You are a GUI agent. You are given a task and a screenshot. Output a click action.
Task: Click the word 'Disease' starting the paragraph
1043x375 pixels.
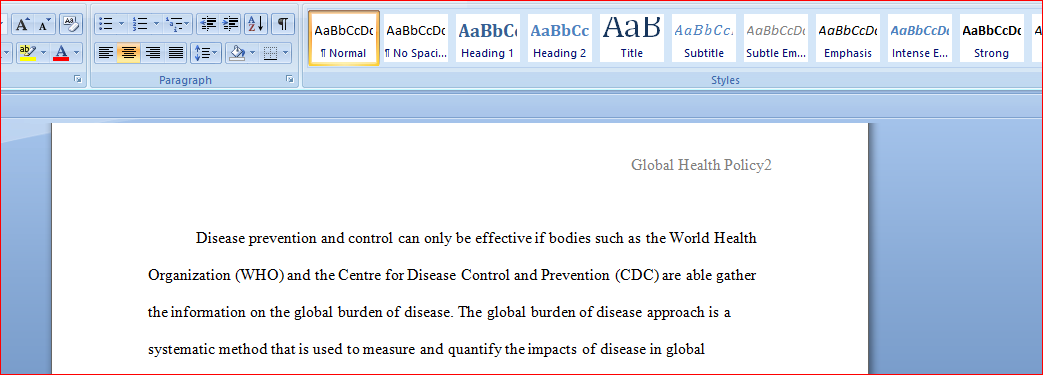[220, 238]
